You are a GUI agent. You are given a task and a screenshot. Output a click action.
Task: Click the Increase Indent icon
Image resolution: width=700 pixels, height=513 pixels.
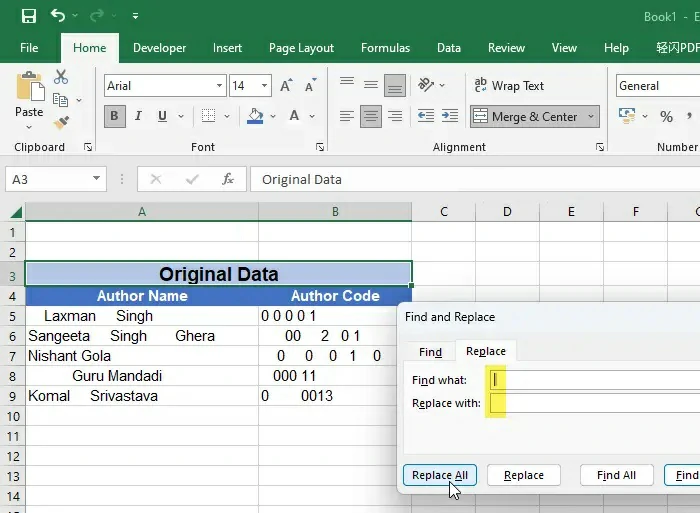[452, 116]
